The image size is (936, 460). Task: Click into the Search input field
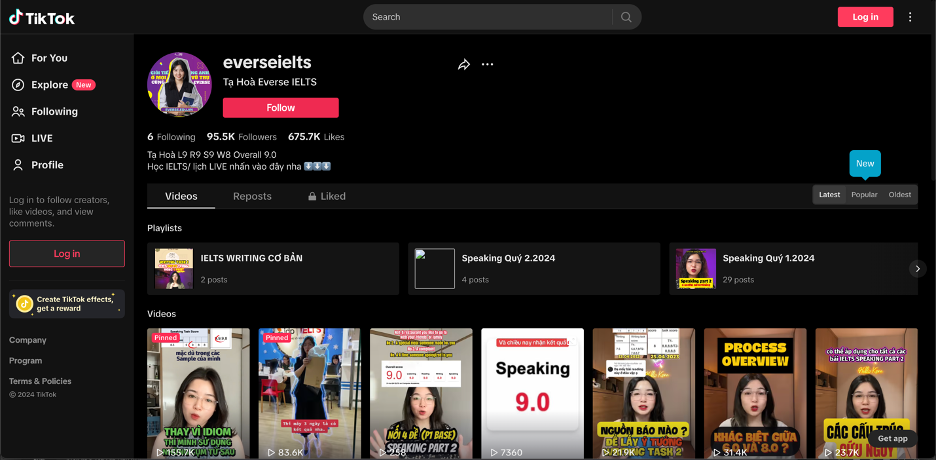[x=488, y=17]
